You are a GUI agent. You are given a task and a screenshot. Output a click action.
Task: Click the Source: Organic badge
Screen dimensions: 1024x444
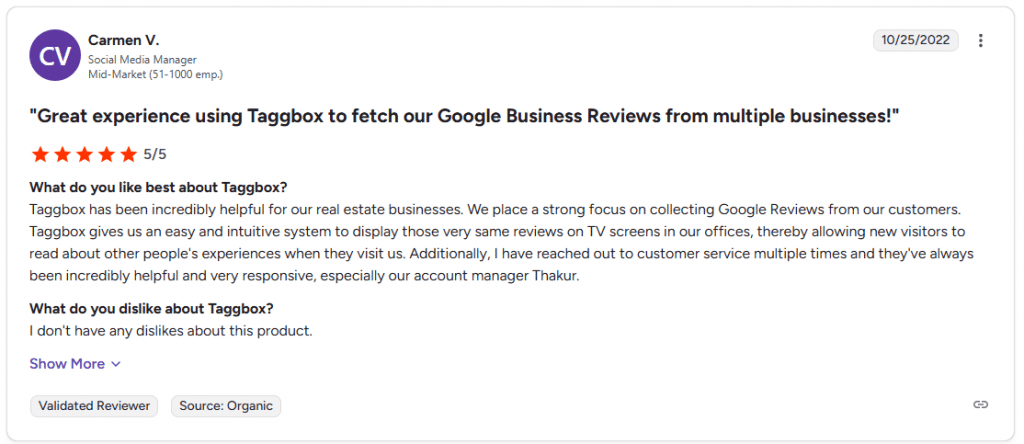[226, 406]
